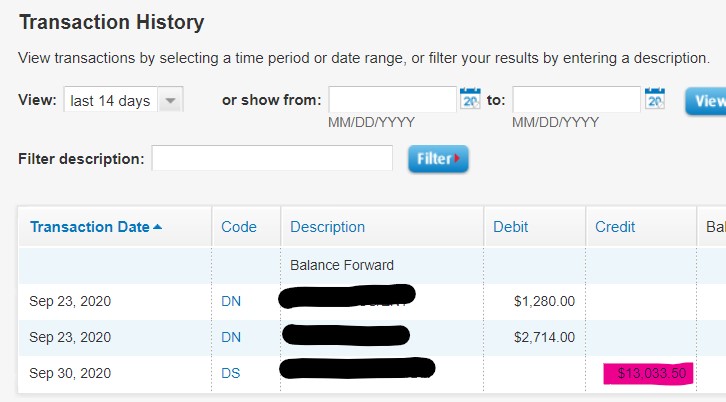The width and height of the screenshot is (726, 402).
Task: Sort by Transaction Date column header
Action: 89,227
